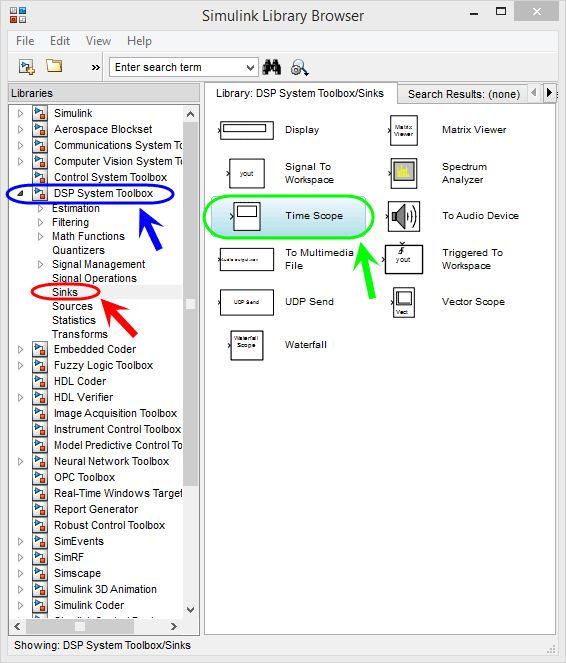Select Sources in the library tree
Screen dimensions: 566x663
click(x=72, y=306)
